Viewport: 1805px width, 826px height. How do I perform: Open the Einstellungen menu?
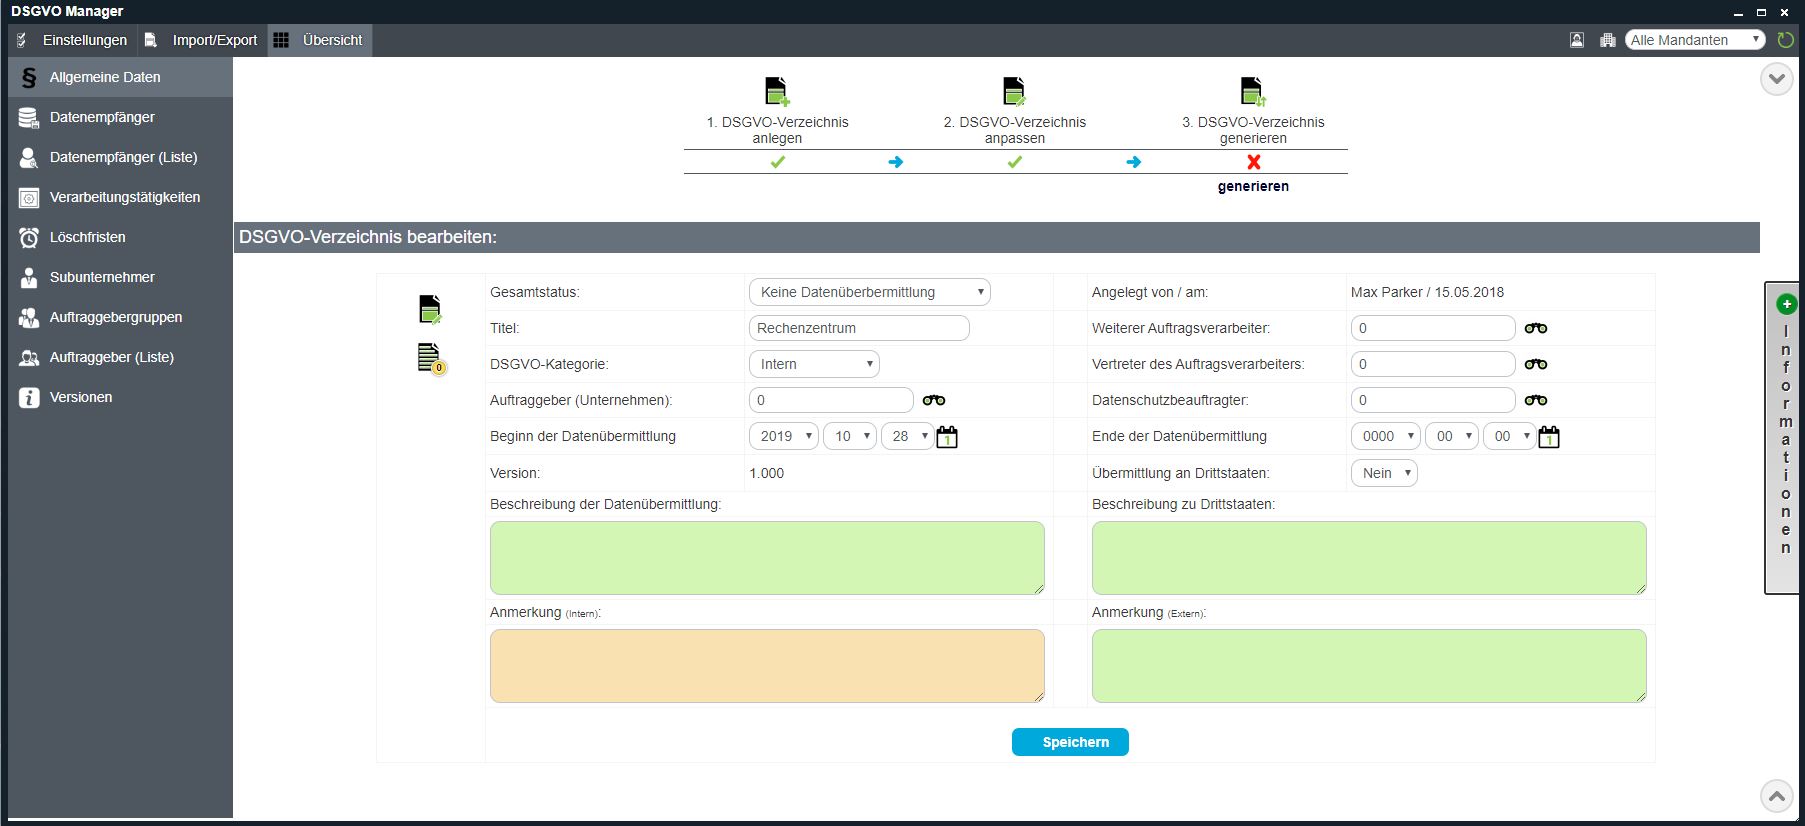coord(84,40)
